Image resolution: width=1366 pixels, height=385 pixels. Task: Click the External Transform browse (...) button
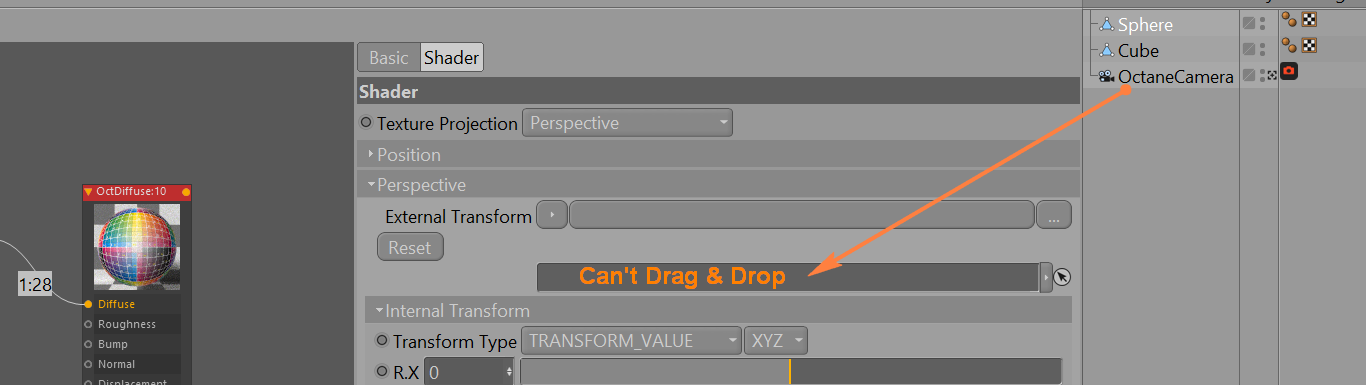tap(1054, 215)
